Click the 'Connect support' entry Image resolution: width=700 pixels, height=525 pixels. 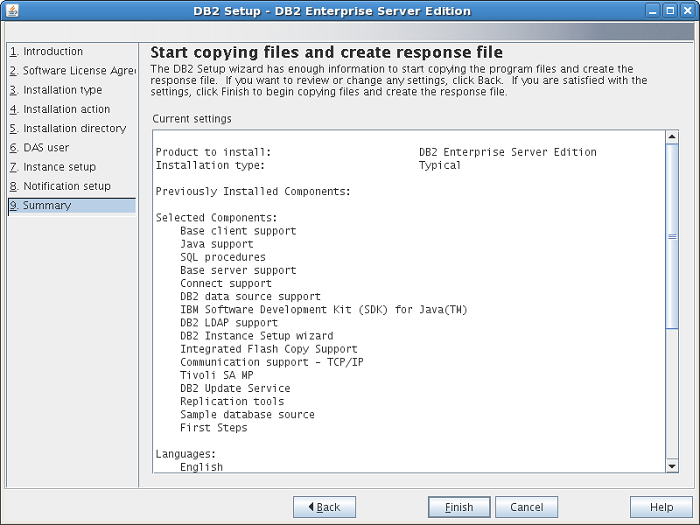[x=226, y=283]
